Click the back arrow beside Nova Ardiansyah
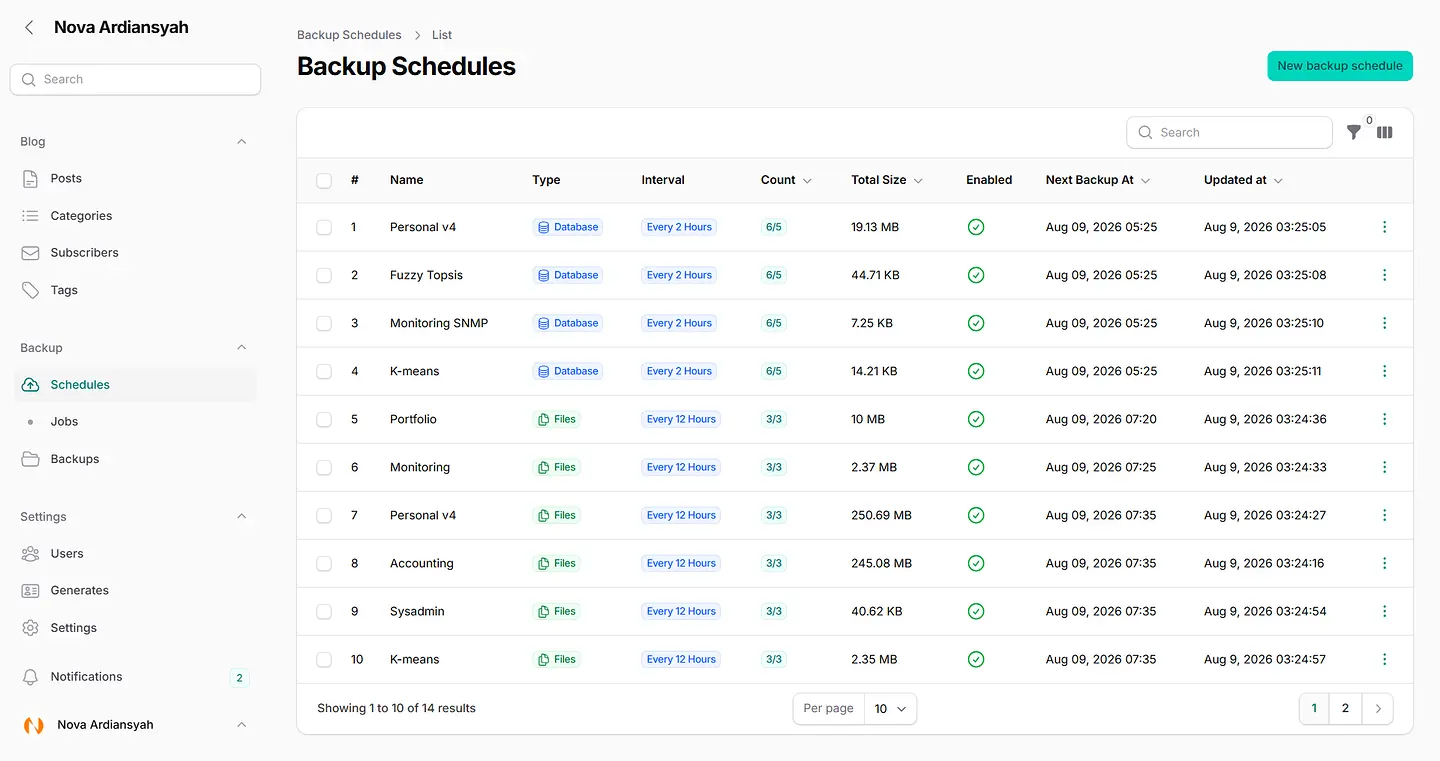 29,28
